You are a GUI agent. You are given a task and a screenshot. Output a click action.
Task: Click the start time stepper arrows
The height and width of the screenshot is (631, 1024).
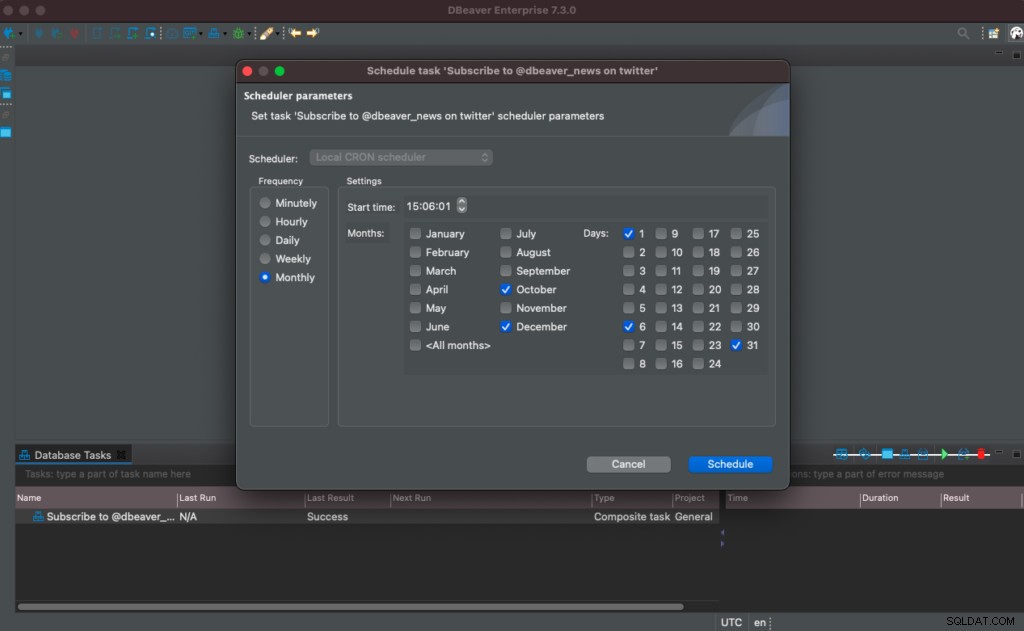[462, 206]
